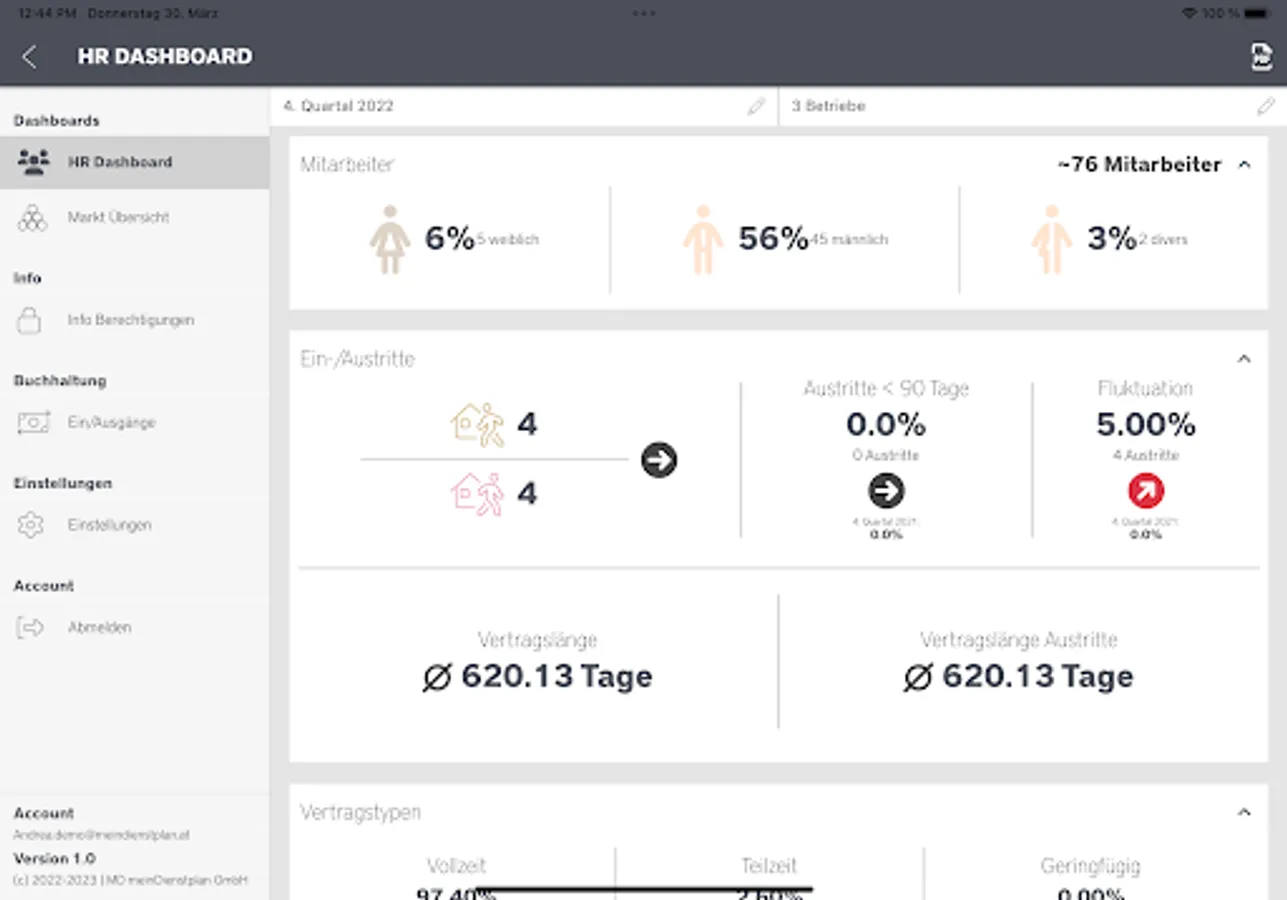Click the gear icon beside Einstellungen
1287x900 pixels.
pos(31,525)
